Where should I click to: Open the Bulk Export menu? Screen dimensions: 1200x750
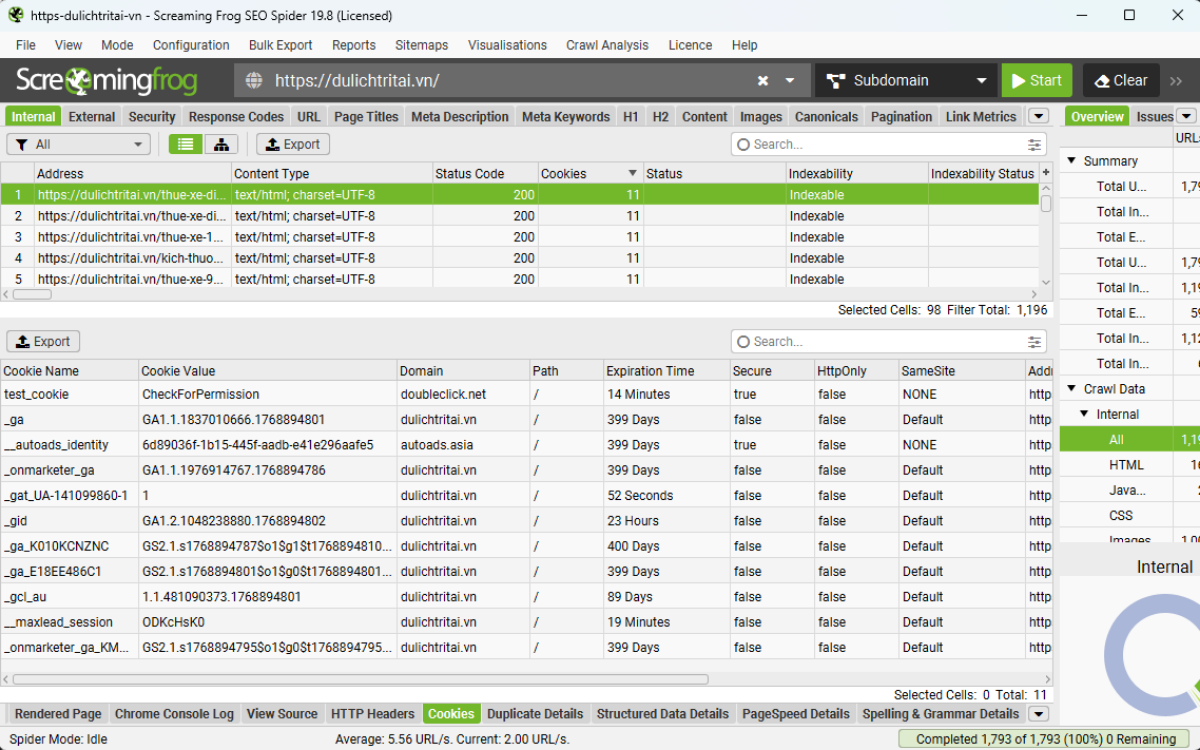pos(280,45)
